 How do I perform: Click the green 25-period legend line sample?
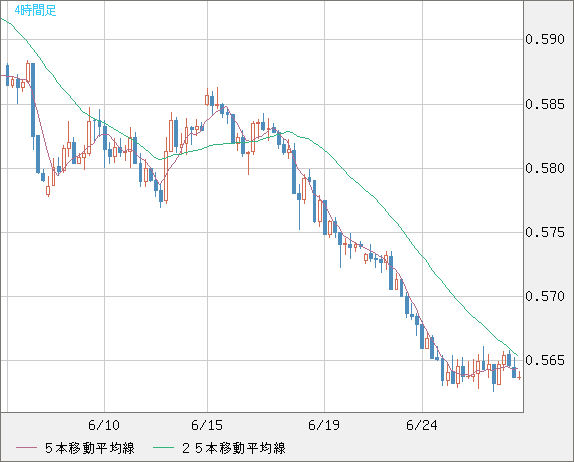[x=163, y=448]
